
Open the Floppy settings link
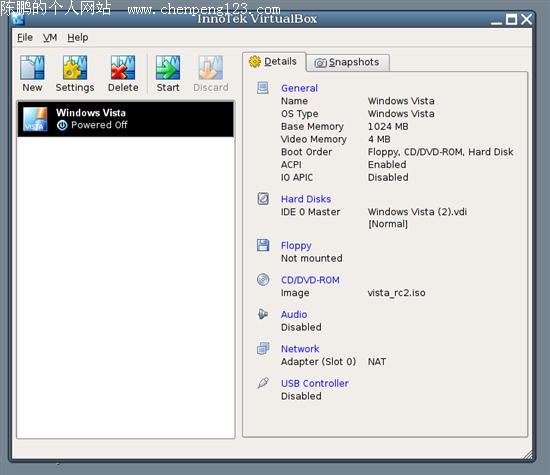coord(296,246)
